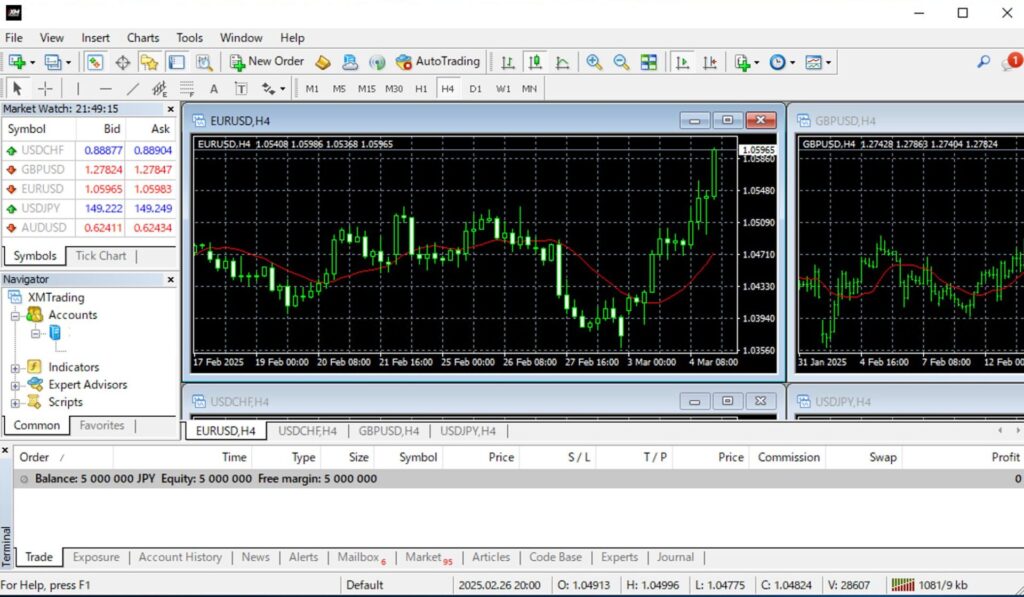Open the Charts menu

pyautogui.click(x=143, y=38)
